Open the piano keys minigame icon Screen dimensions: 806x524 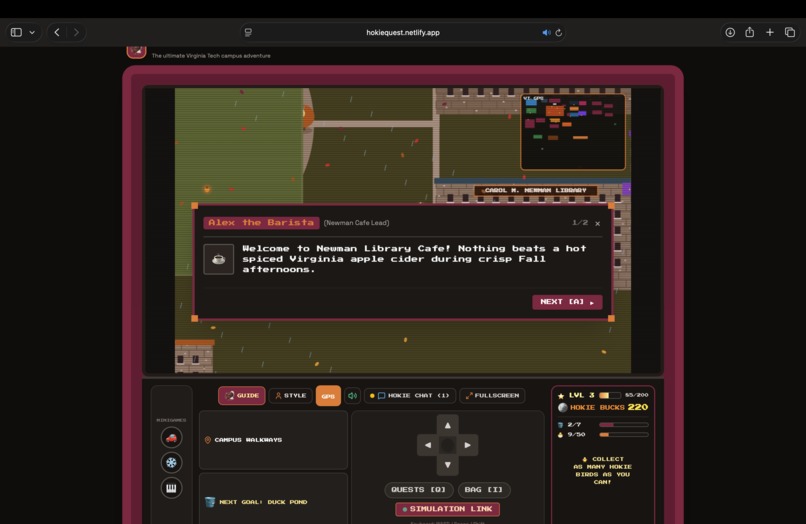tap(171, 488)
